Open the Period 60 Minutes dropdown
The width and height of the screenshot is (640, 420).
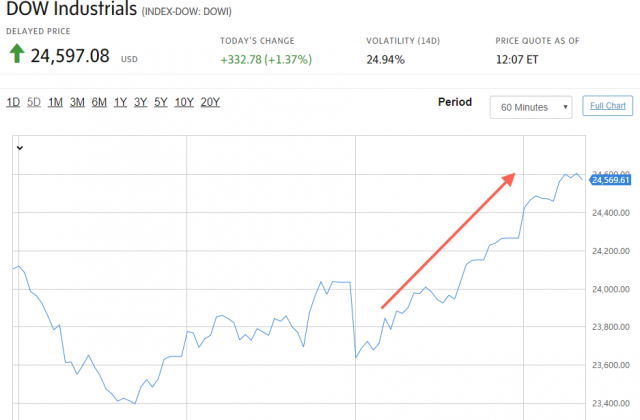(531, 106)
